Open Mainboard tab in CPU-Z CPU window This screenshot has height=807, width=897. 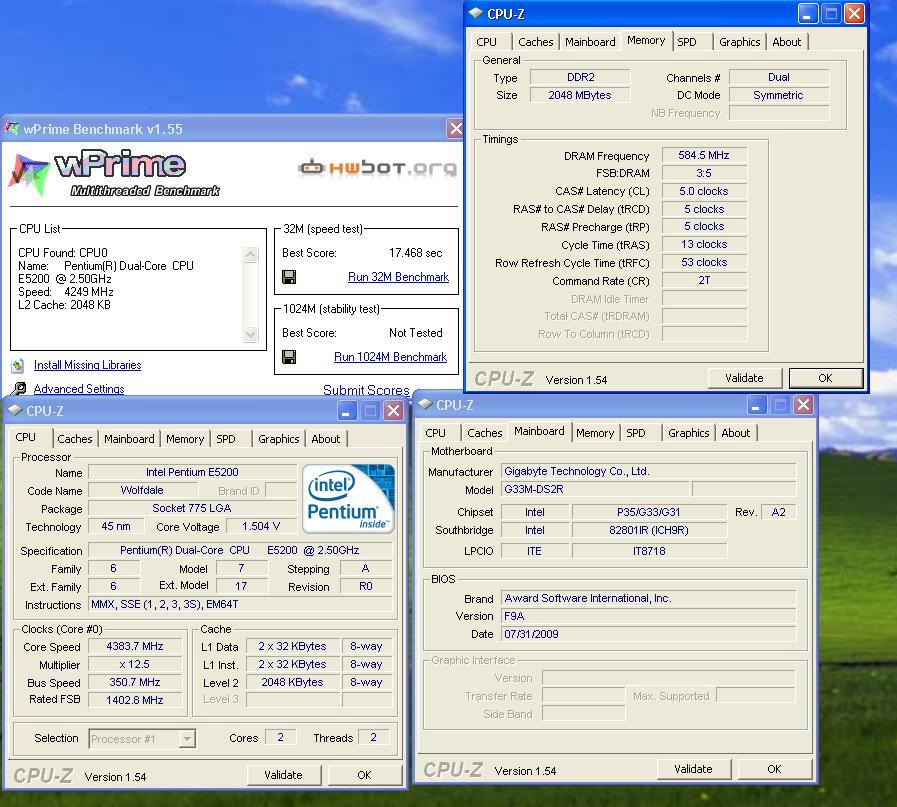[x=129, y=439]
